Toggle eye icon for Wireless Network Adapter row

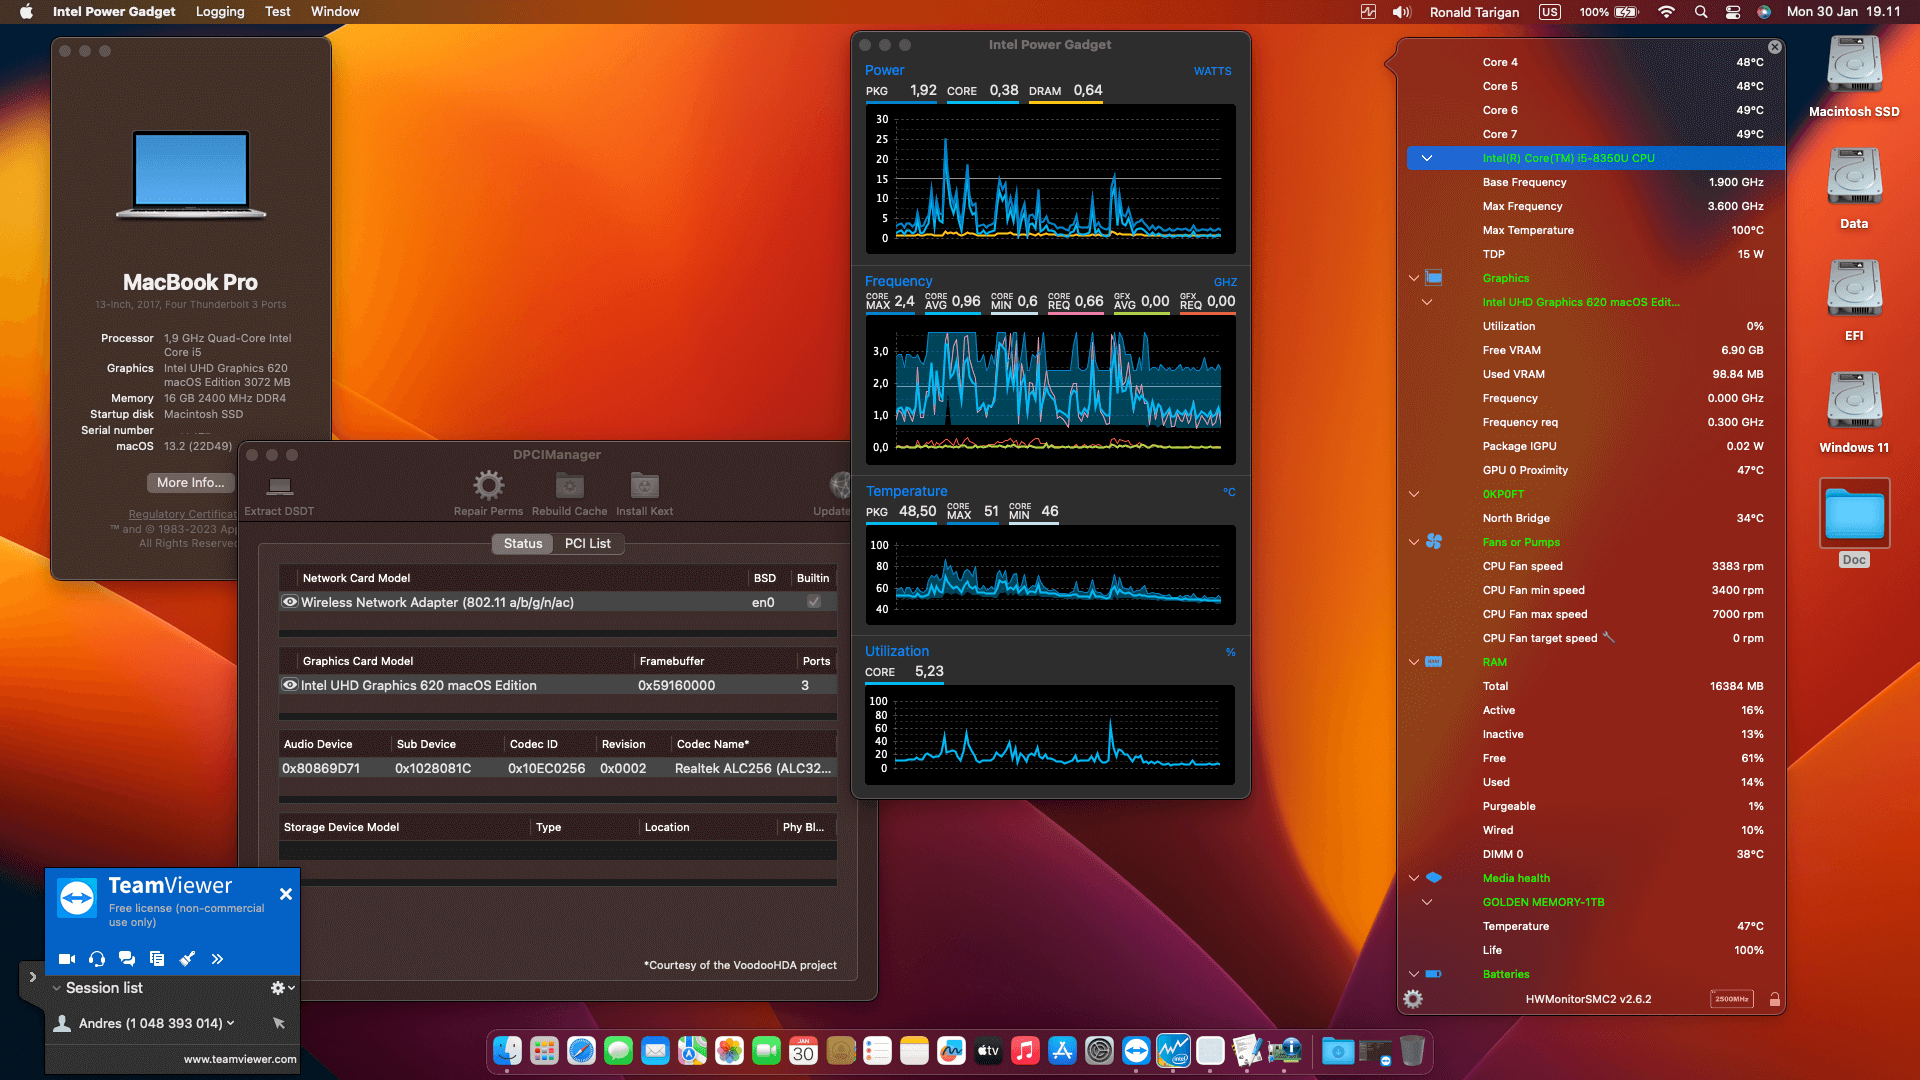(290, 602)
